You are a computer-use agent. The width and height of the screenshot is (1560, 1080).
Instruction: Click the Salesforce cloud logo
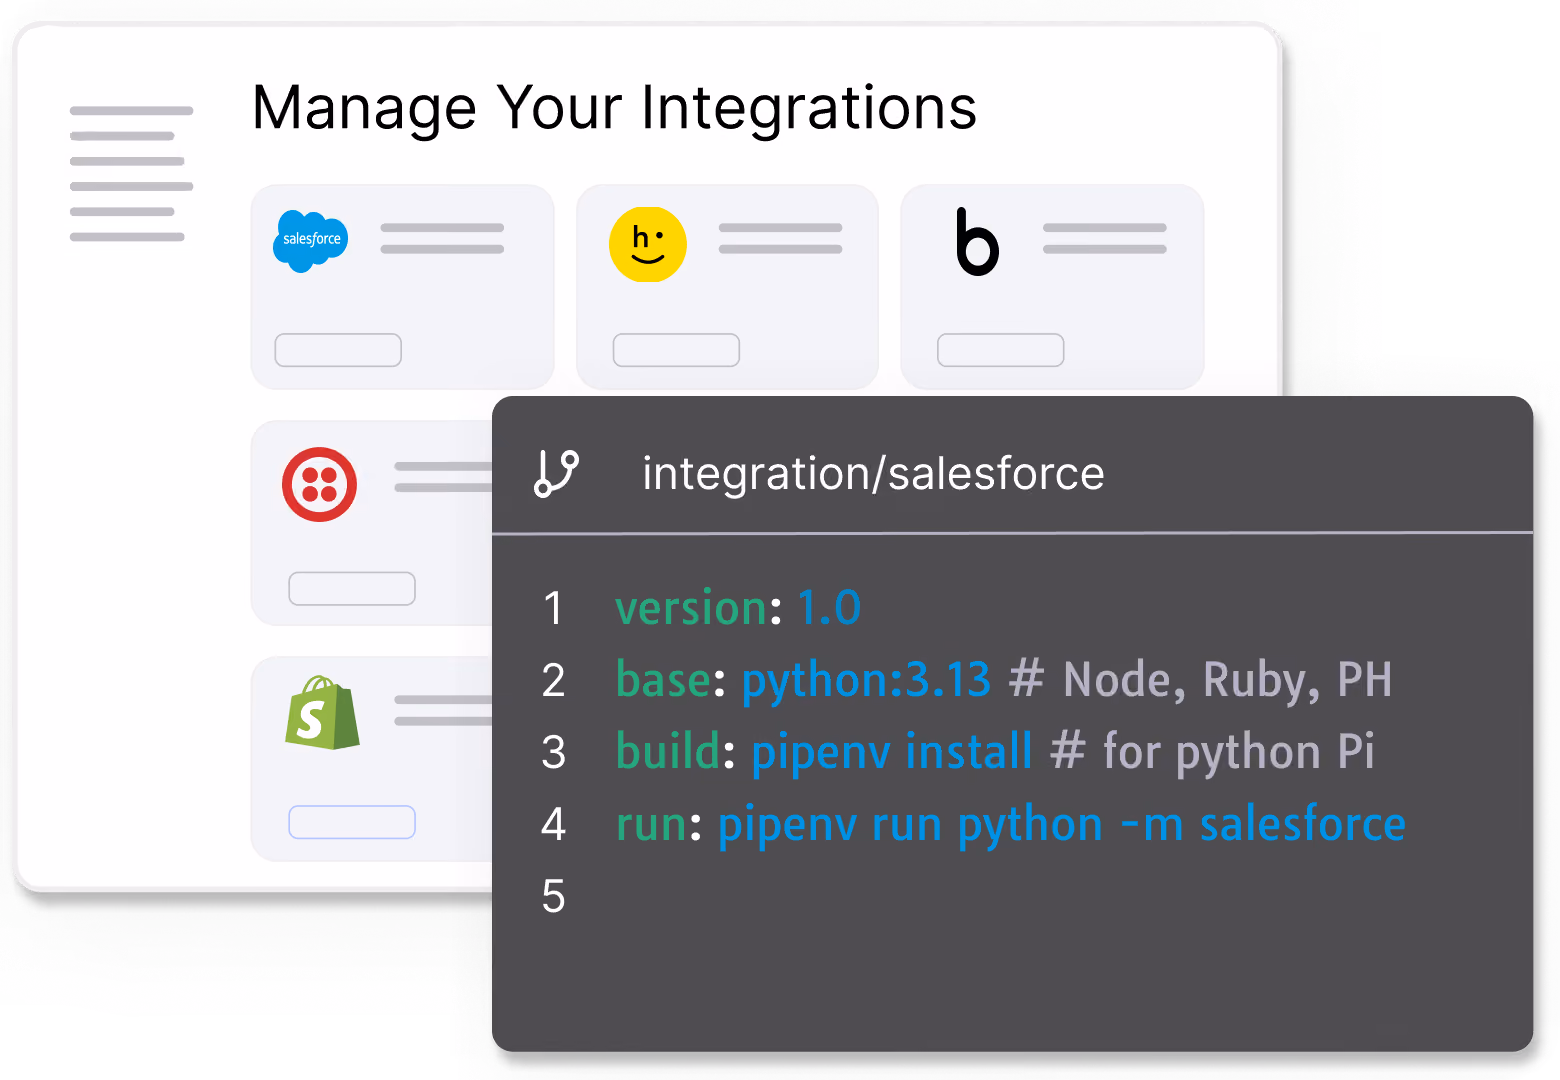click(310, 241)
